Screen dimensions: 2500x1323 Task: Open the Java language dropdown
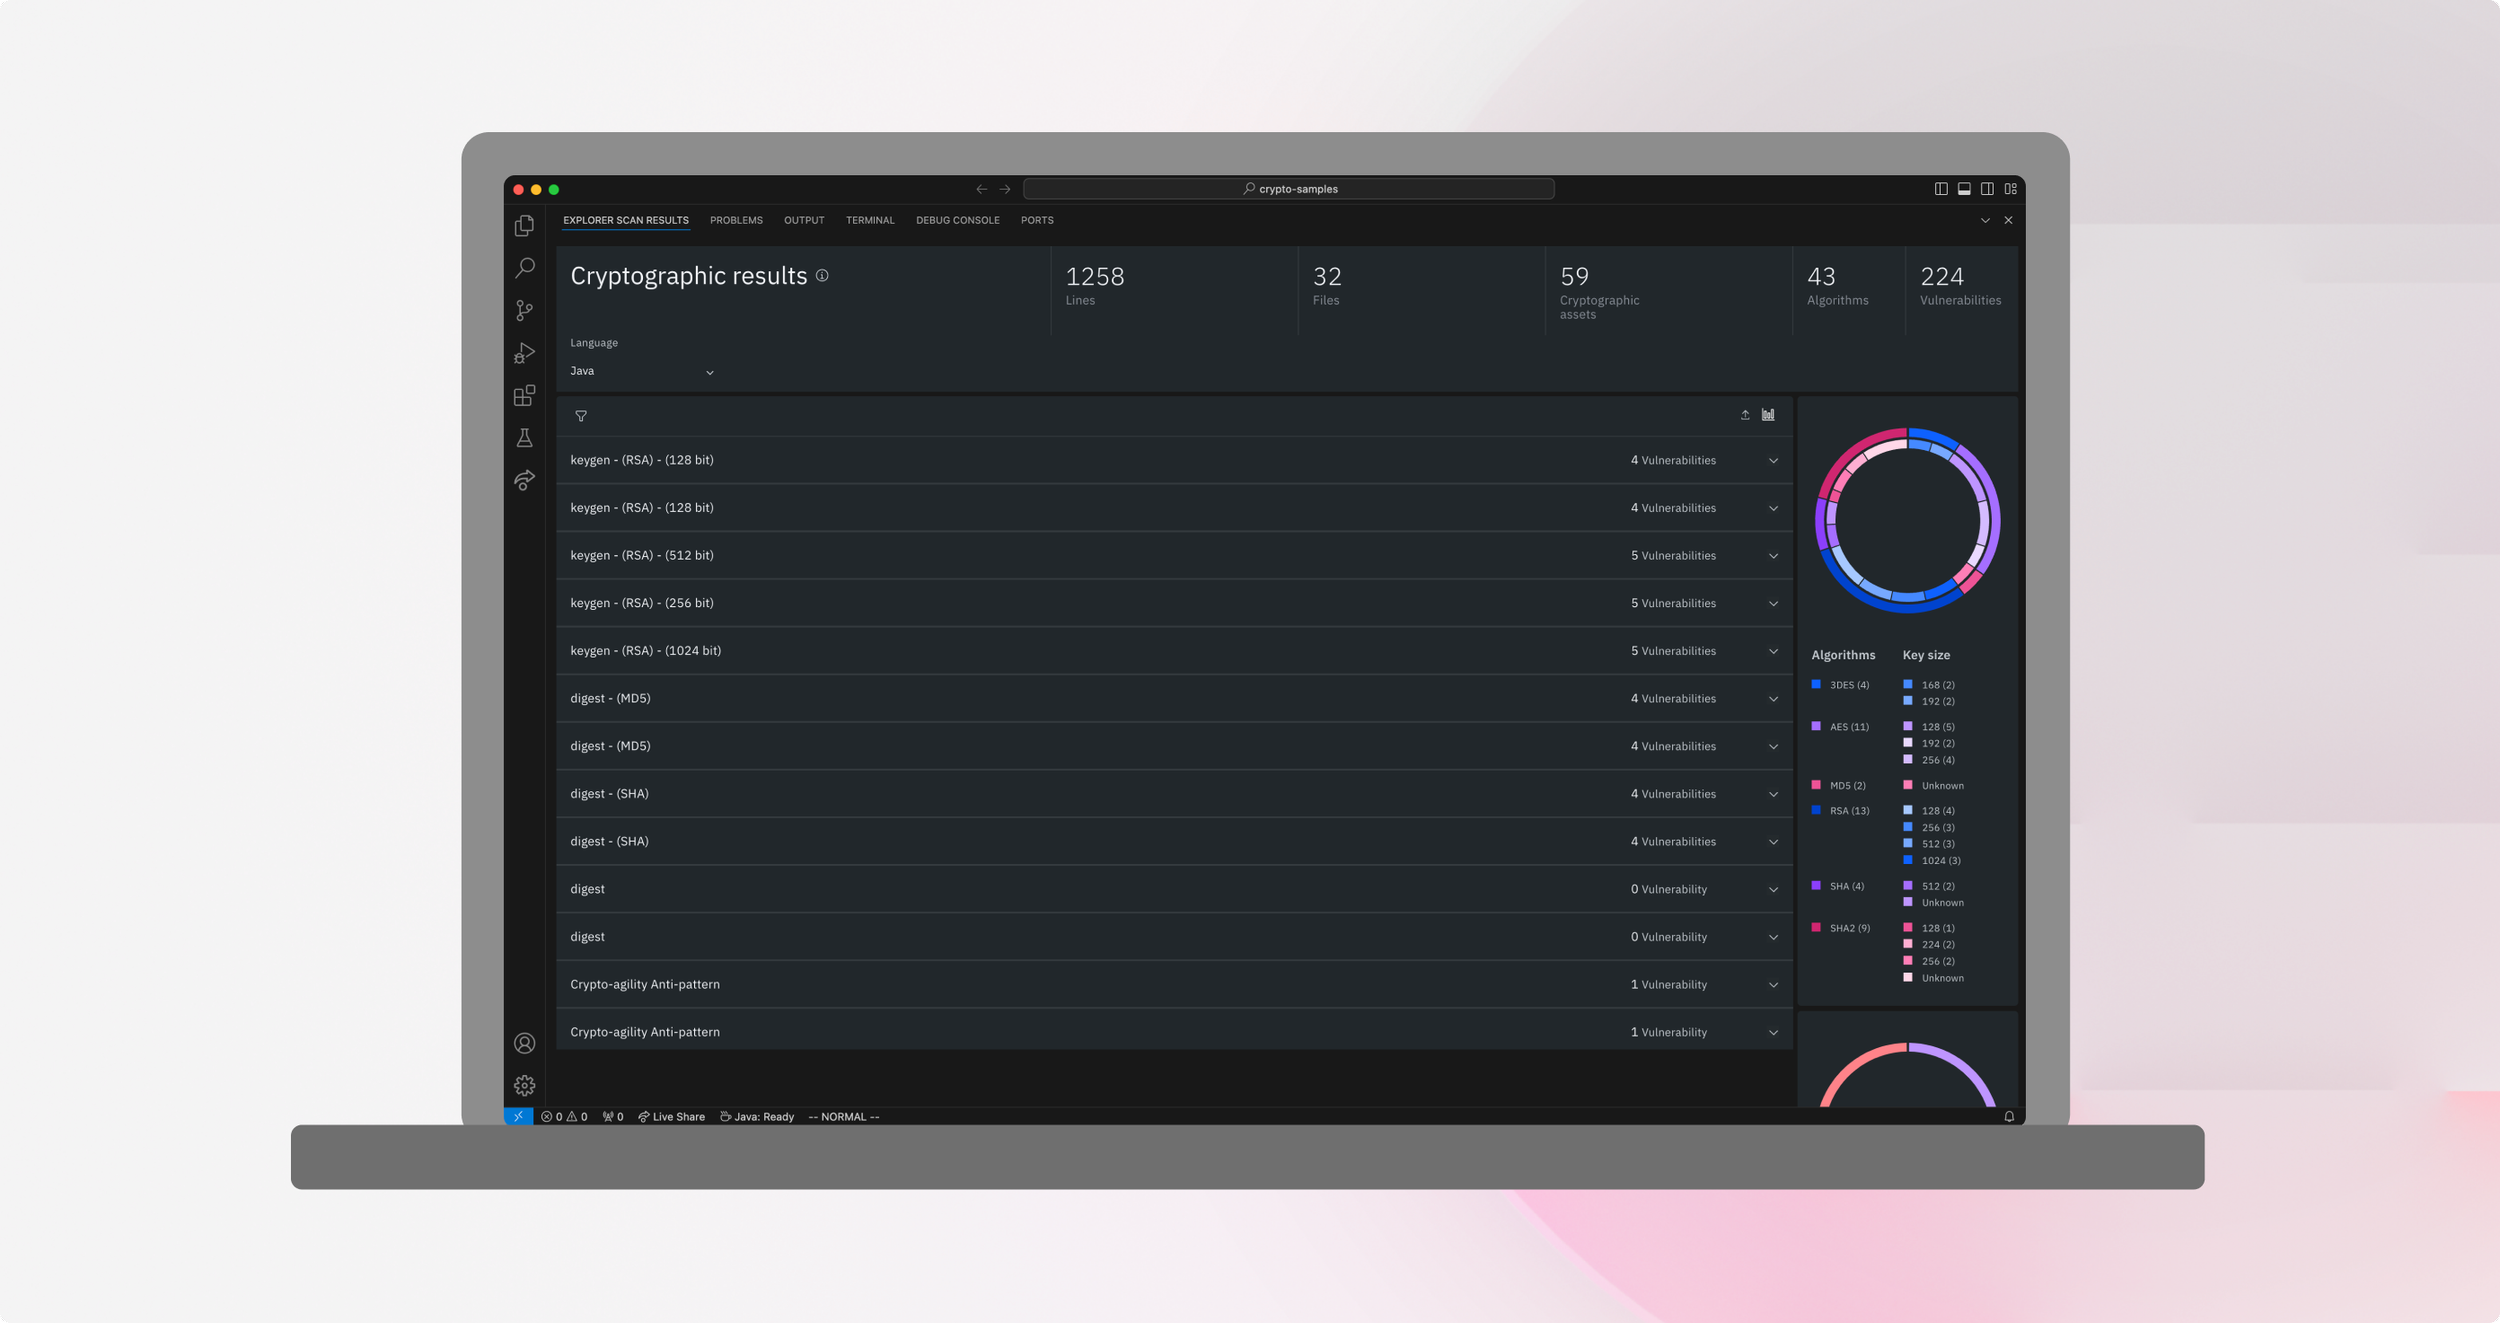pyautogui.click(x=641, y=372)
